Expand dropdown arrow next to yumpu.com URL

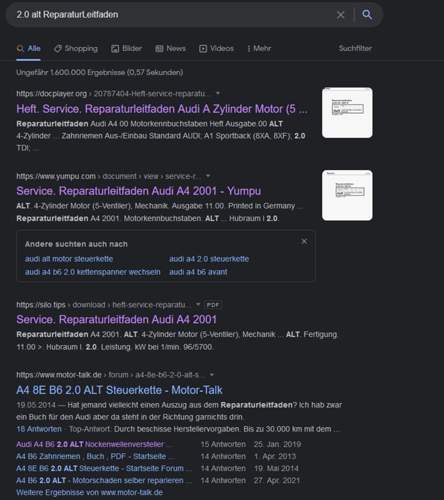tap(208, 176)
